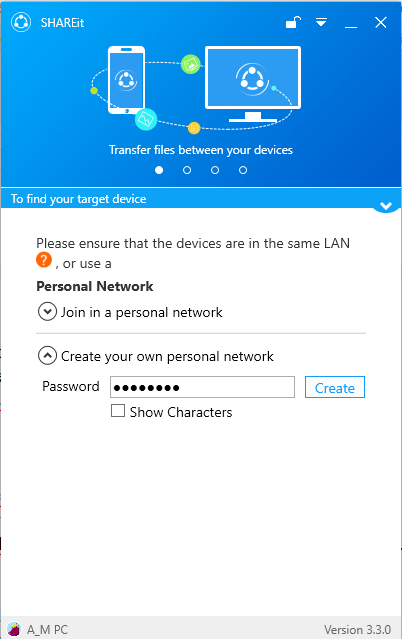Click the Create button

click(x=335, y=387)
